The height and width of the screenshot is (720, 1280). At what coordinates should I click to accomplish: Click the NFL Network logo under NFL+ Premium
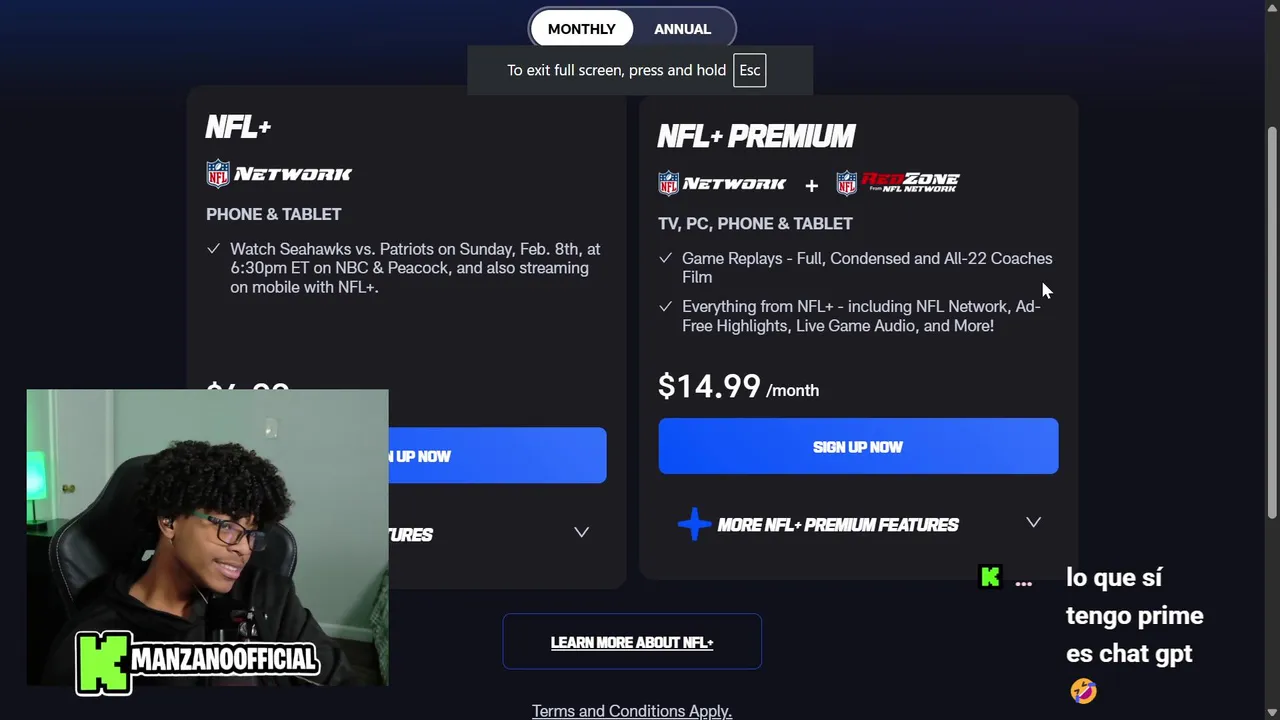(x=722, y=184)
